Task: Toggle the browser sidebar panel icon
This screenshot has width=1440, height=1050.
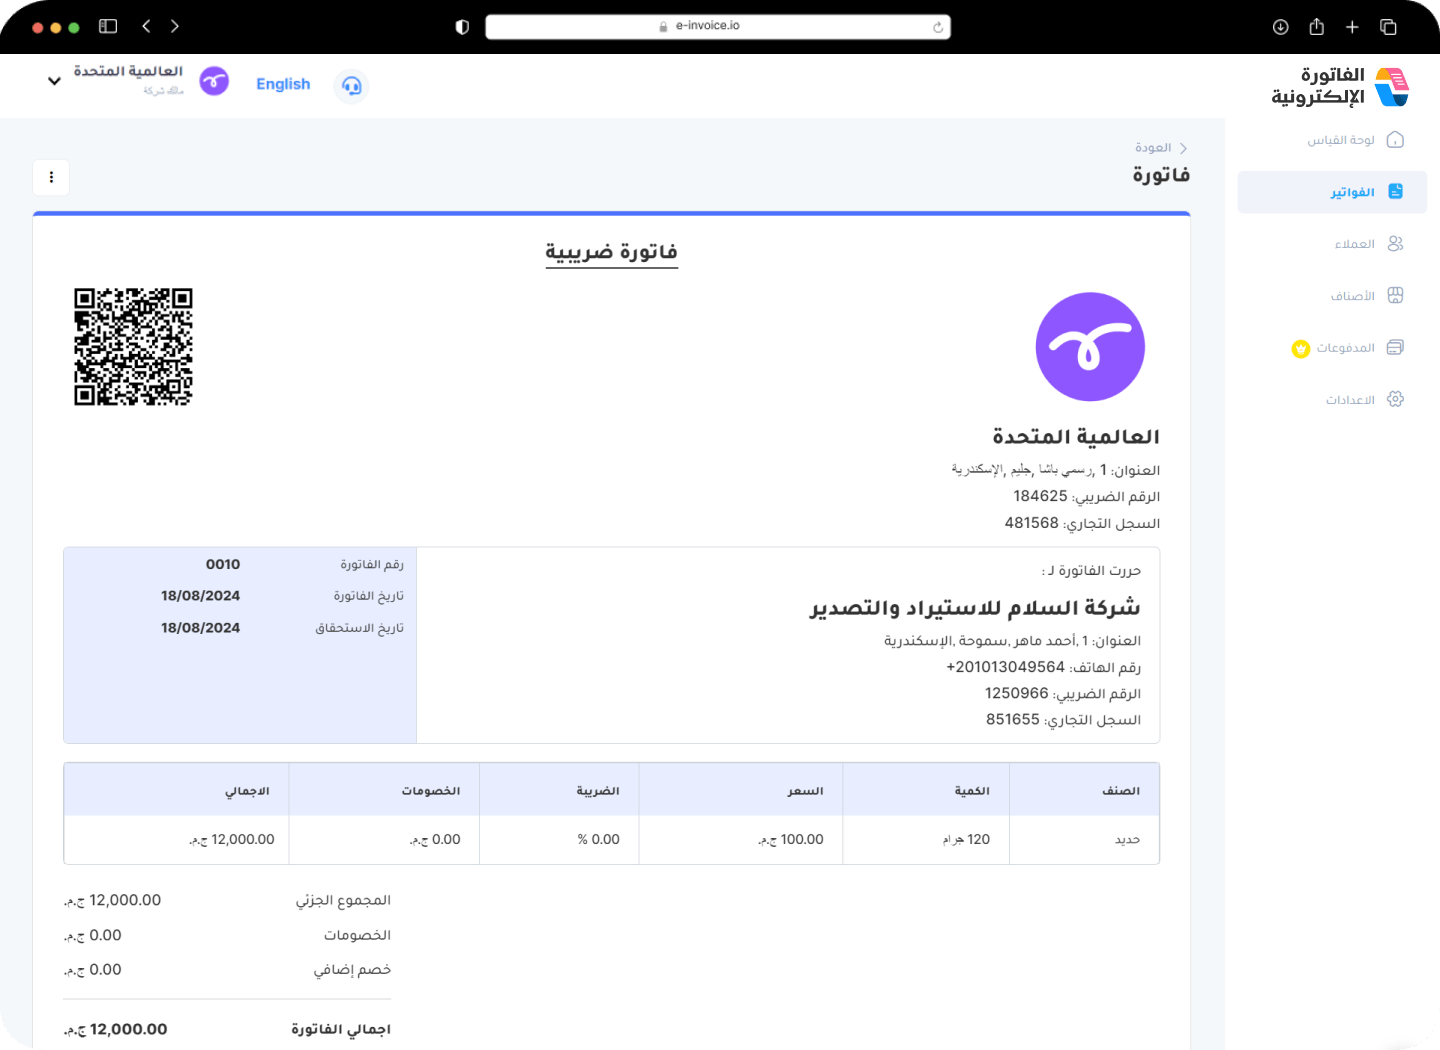Action: coord(107,26)
